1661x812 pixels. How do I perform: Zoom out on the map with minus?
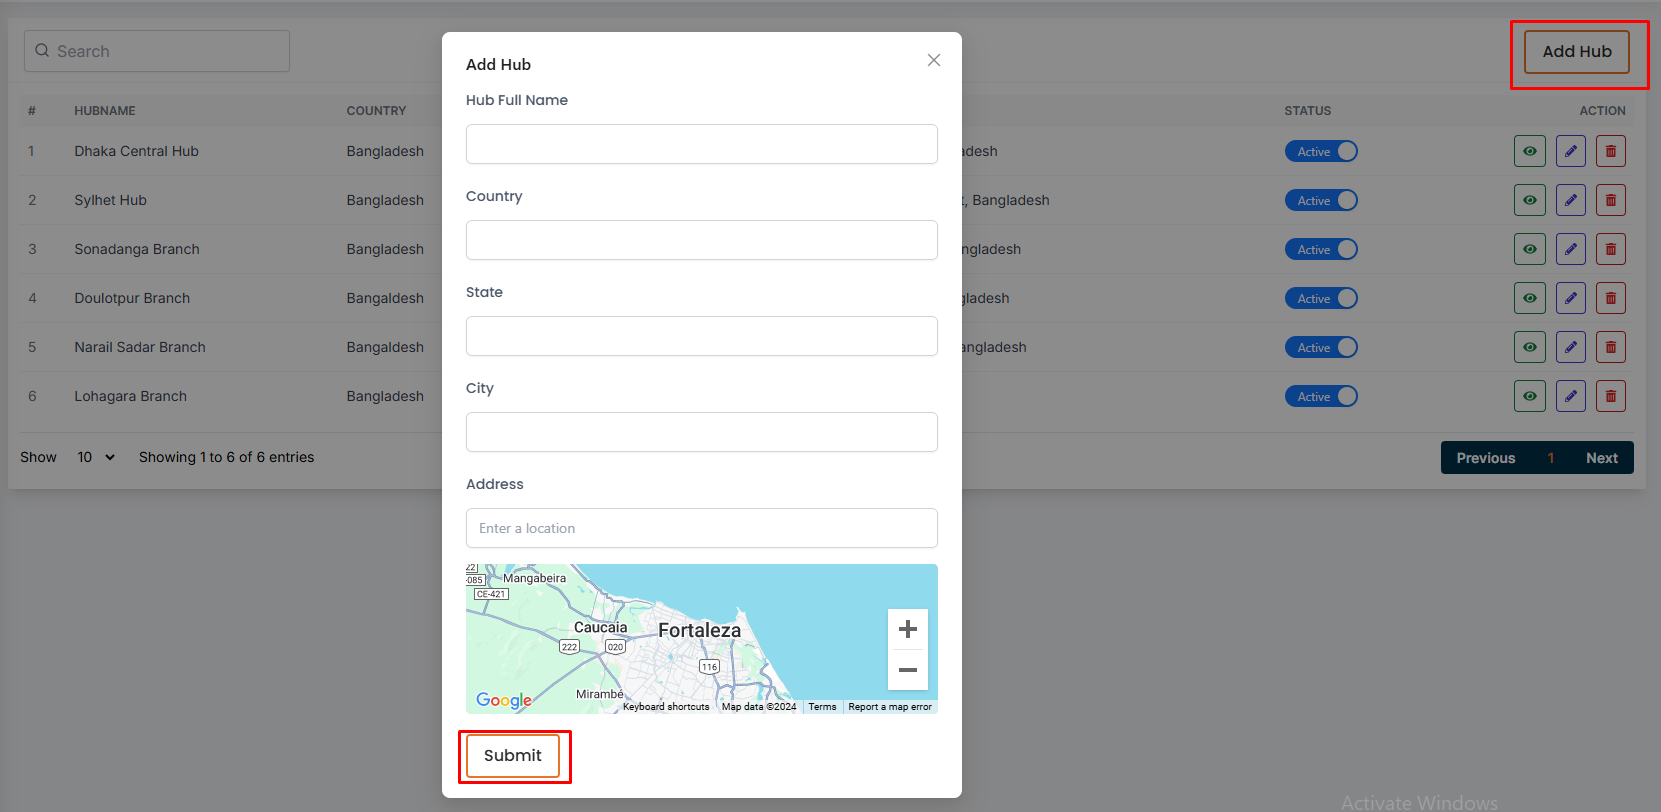[907, 670]
